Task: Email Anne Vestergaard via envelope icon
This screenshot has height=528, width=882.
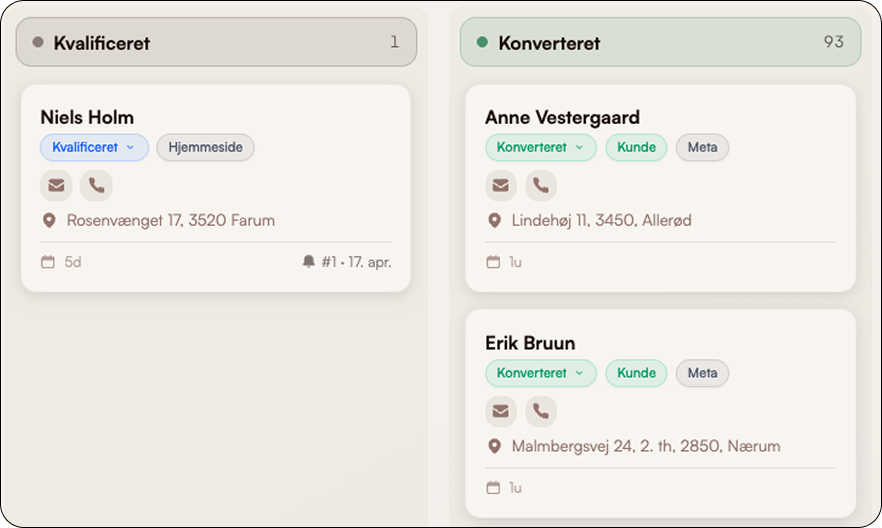Action: [501, 185]
